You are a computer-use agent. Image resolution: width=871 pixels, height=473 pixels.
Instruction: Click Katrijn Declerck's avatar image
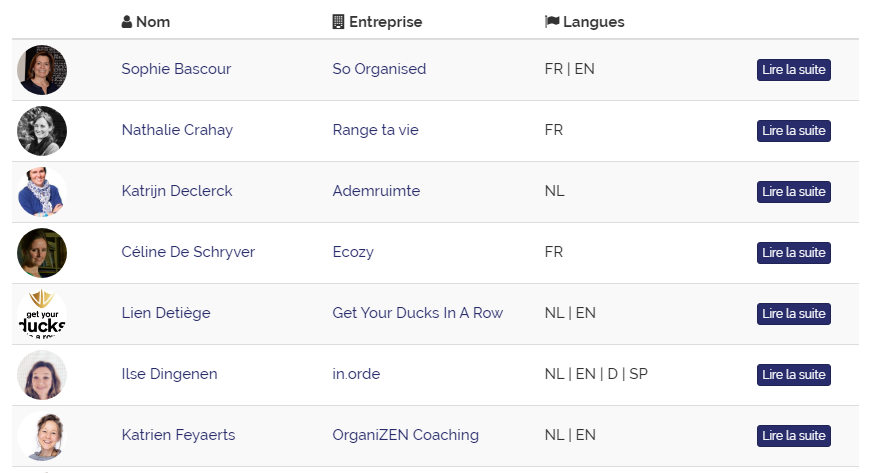(x=42, y=192)
